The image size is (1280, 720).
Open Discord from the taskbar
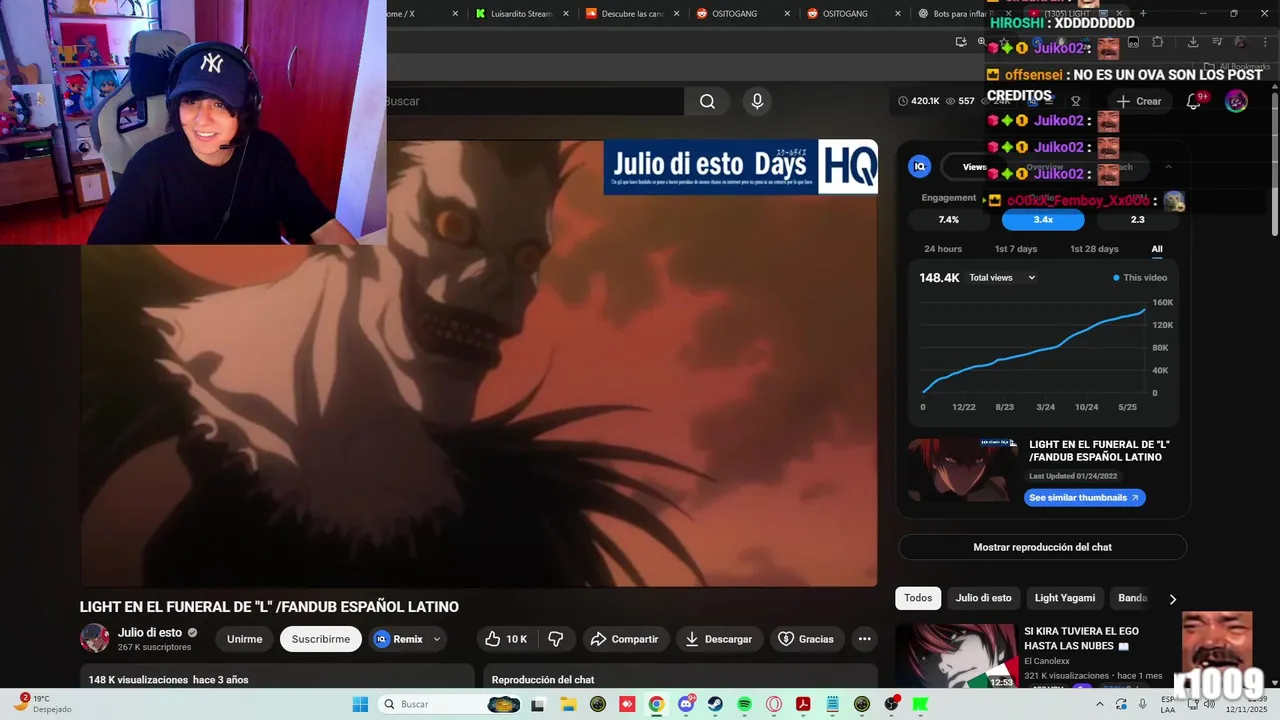pos(686,704)
